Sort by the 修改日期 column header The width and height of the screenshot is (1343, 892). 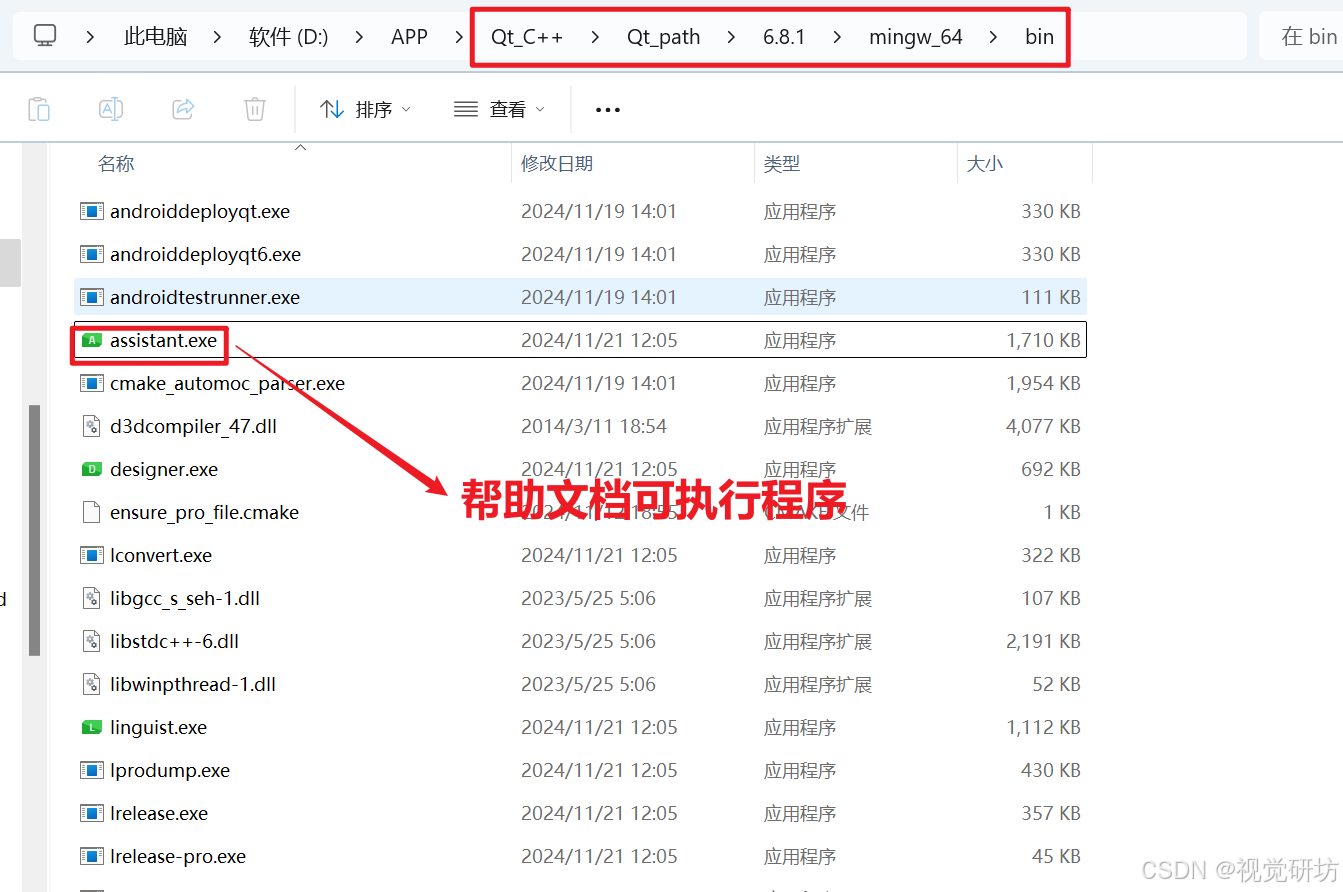click(557, 163)
